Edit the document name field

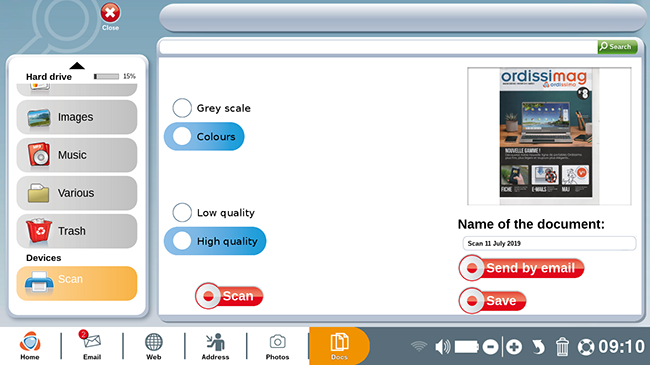point(549,243)
